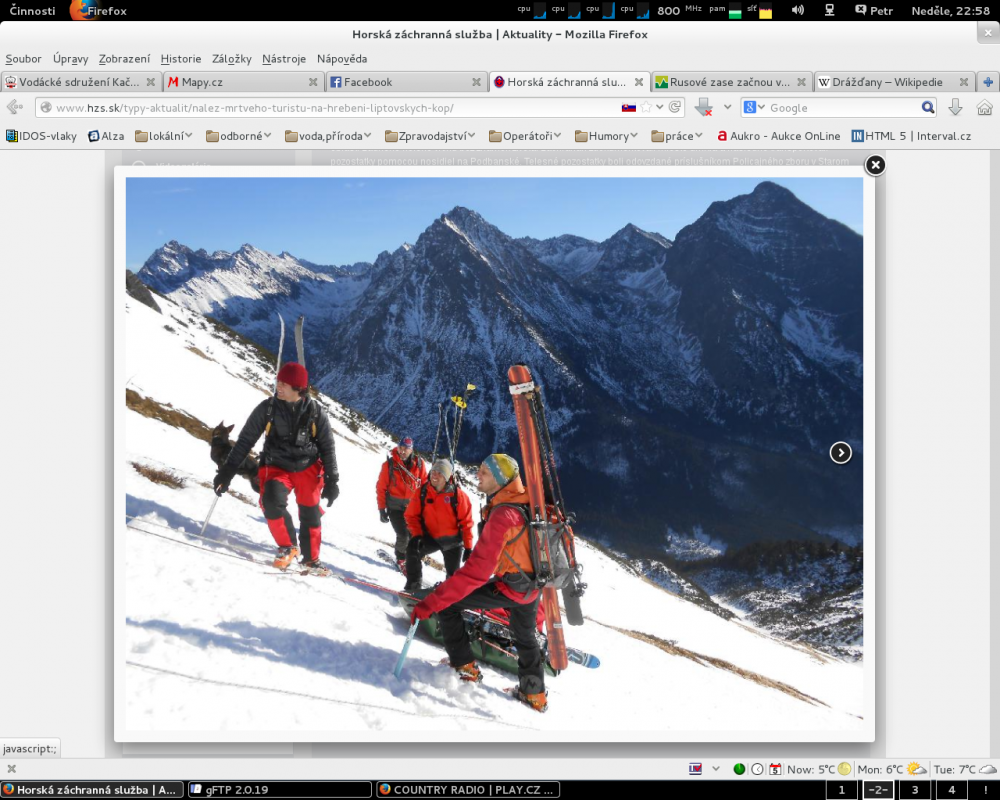This screenshot has width=1000, height=800.
Task: Close the Facebook tab
Action: 477,82
